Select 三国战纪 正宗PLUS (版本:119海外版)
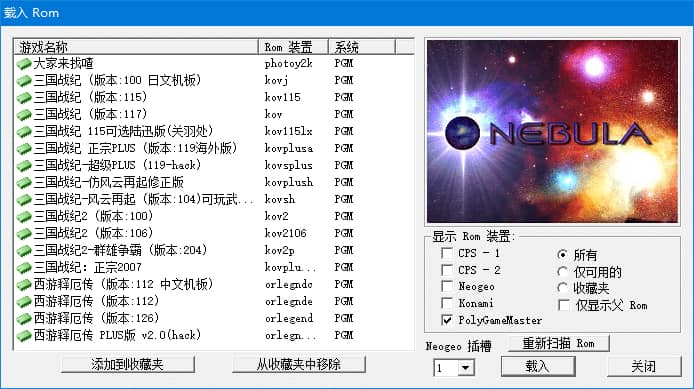The height and width of the screenshot is (389, 694). coord(135,148)
